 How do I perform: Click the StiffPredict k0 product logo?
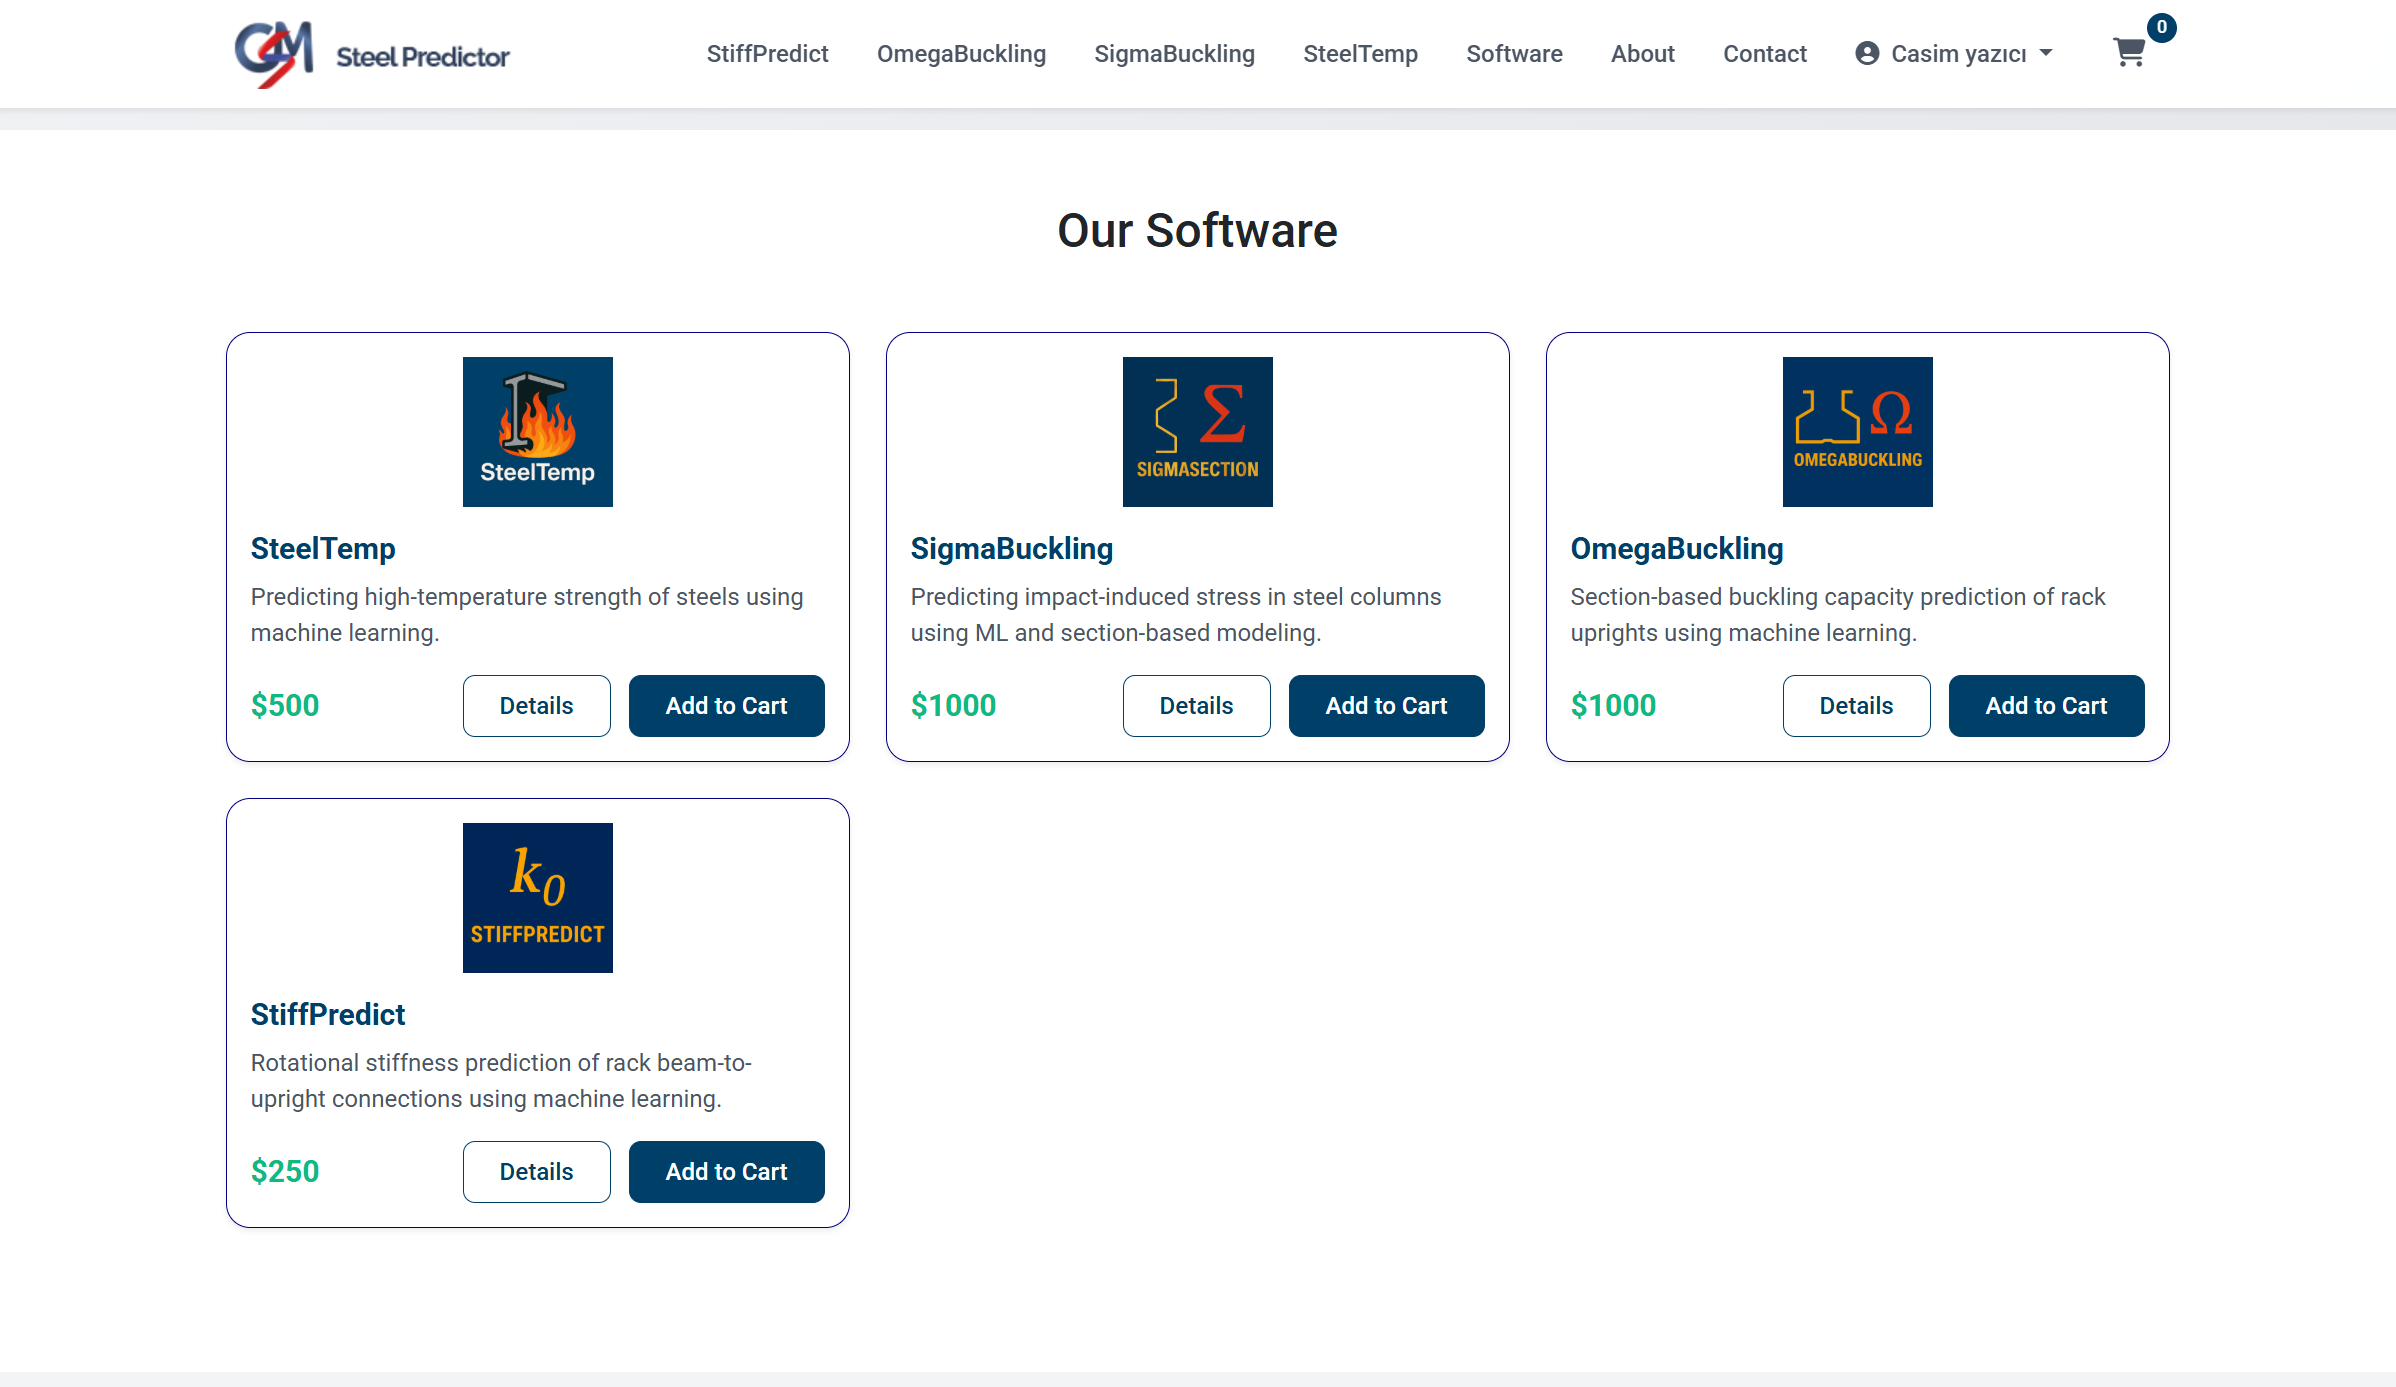click(x=537, y=897)
